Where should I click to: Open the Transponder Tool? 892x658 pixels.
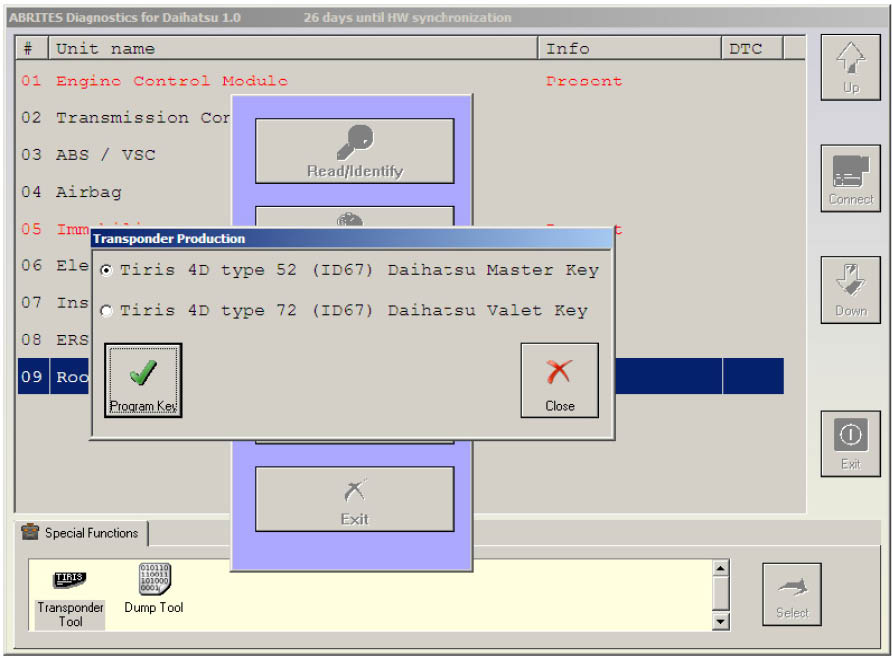click(70, 596)
